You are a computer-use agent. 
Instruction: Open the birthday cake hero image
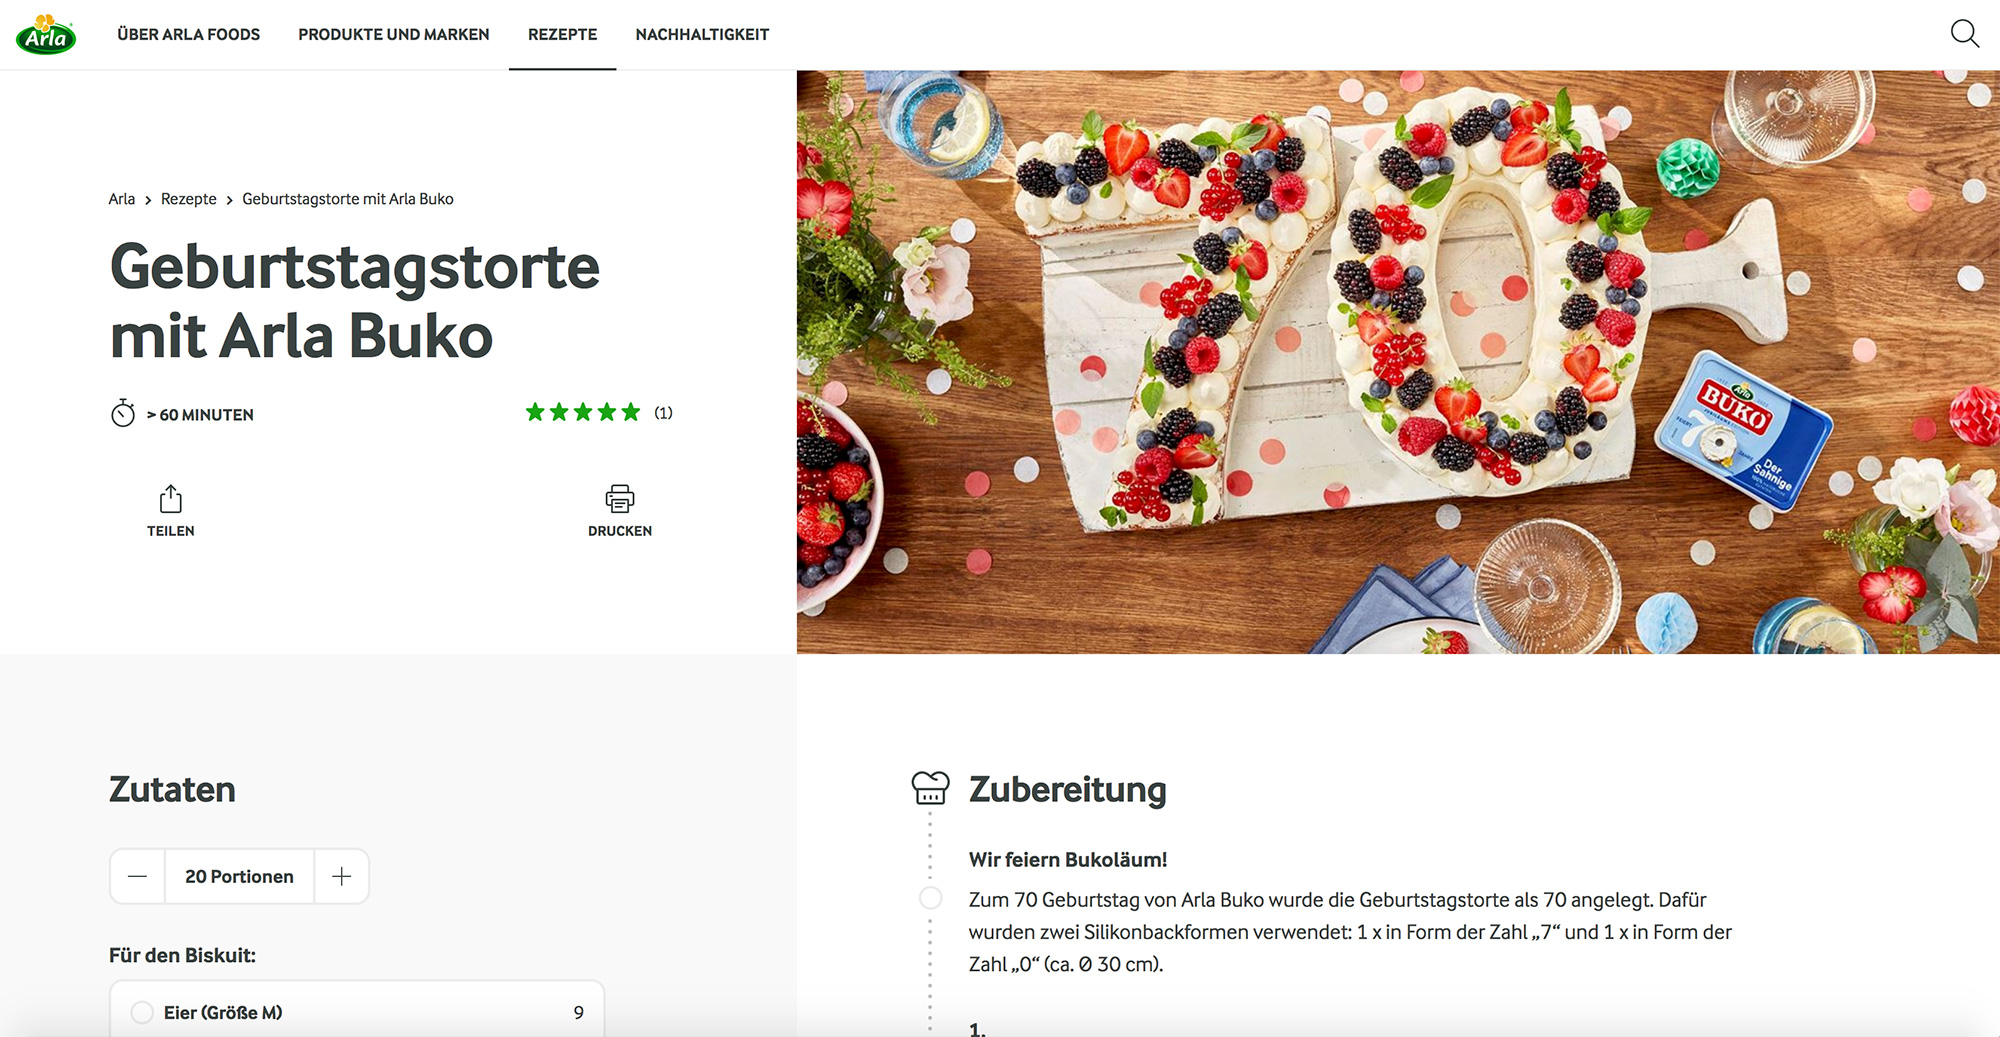(1398, 362)
